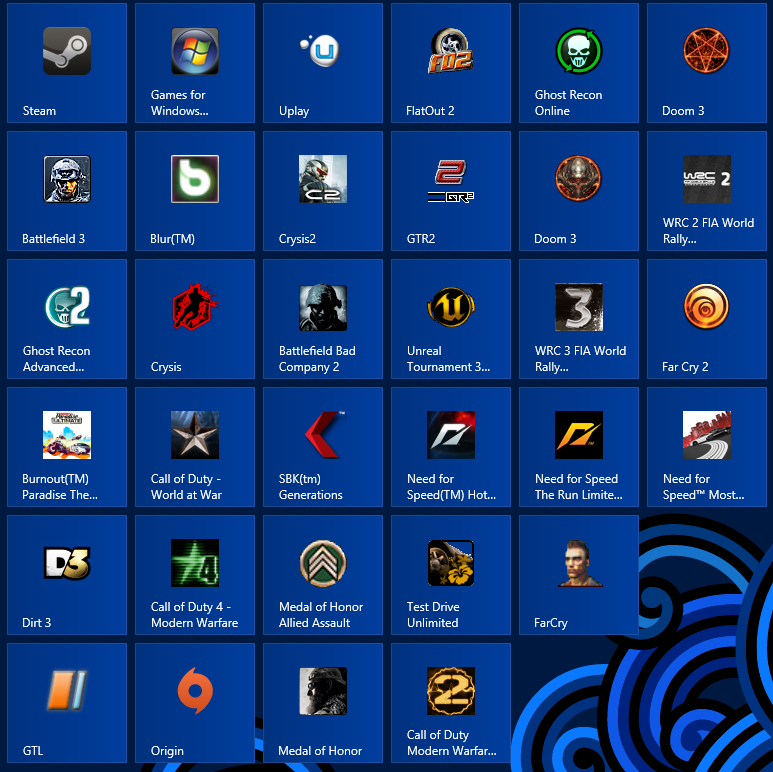Launch Call of Duty - World at War
The height and width of the screenshot is (772, 773).
(x=195, y=447)
